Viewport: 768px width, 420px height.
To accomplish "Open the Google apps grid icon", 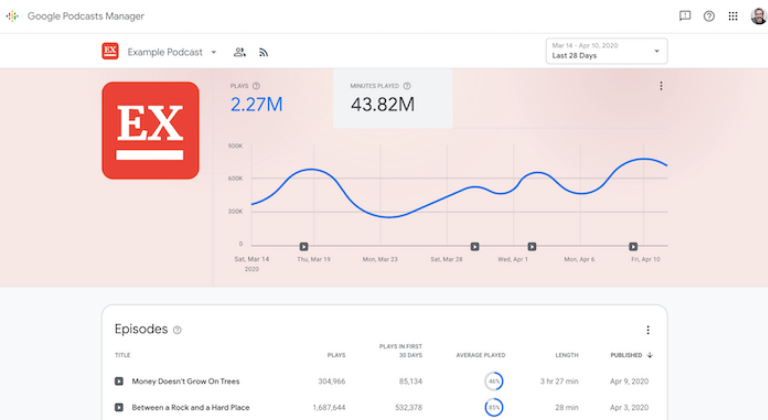I will point(733,16).
